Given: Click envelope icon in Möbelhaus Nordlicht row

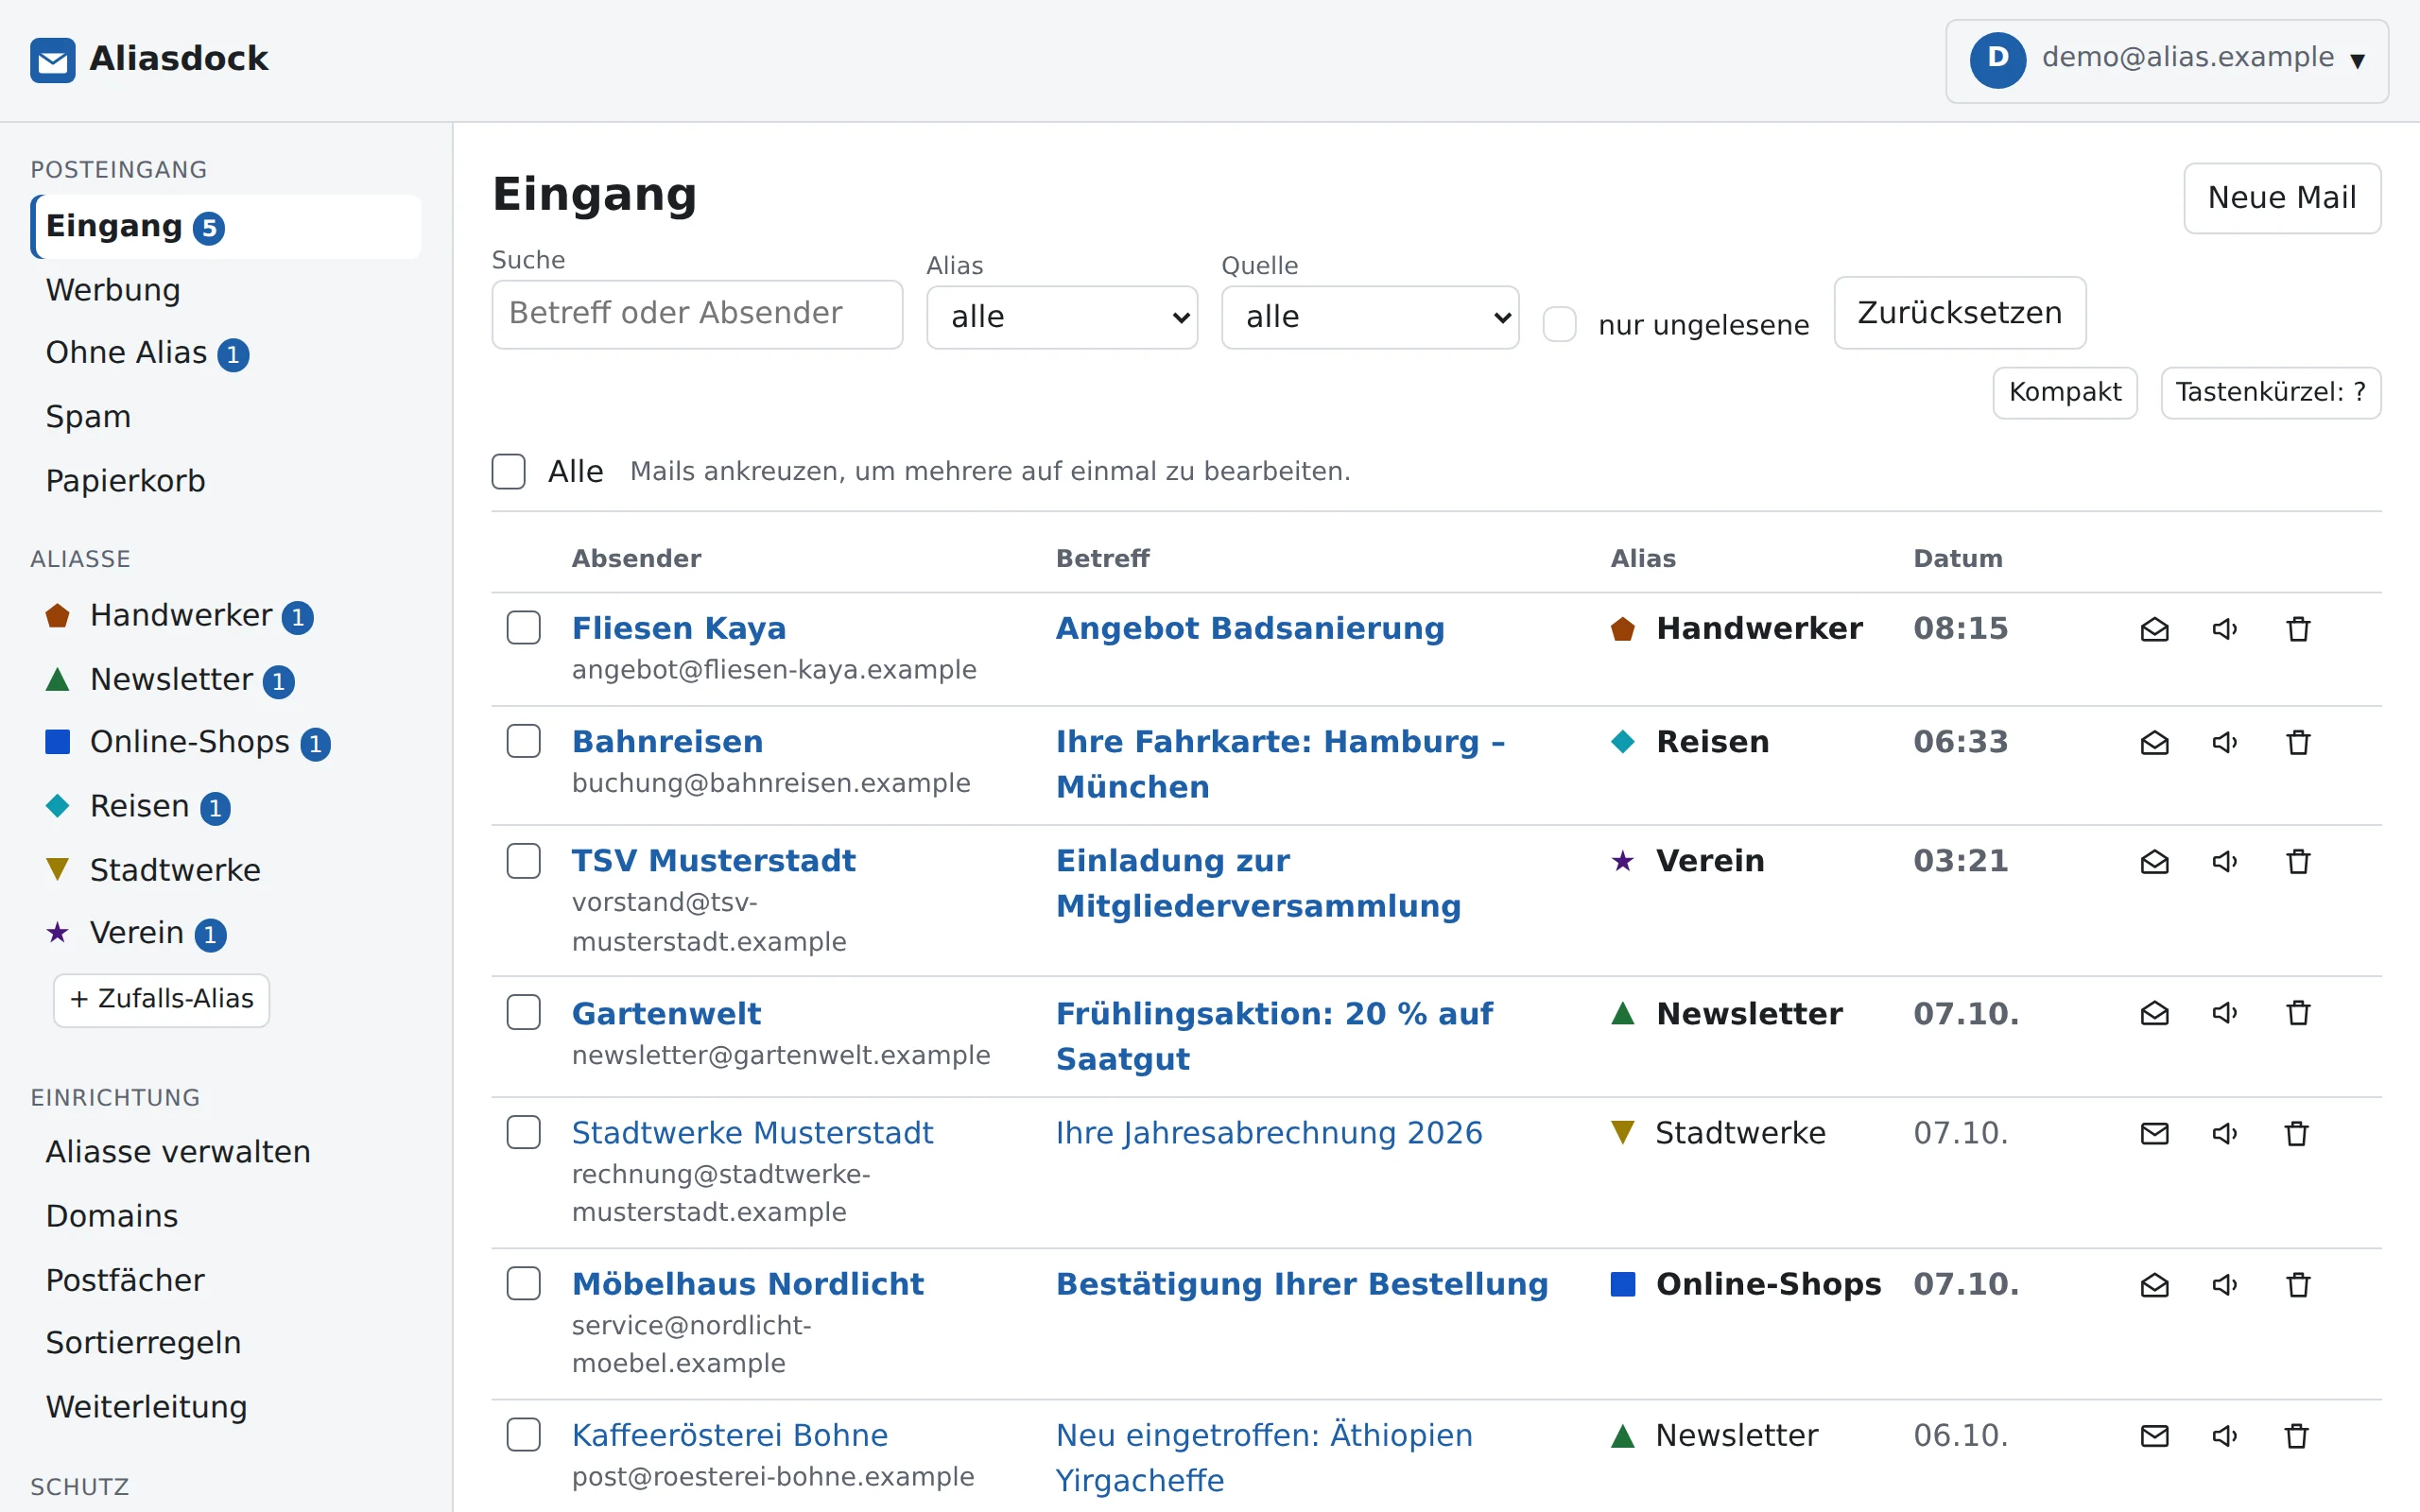Looking at the screenshot, I should tap(2154, 1284).
